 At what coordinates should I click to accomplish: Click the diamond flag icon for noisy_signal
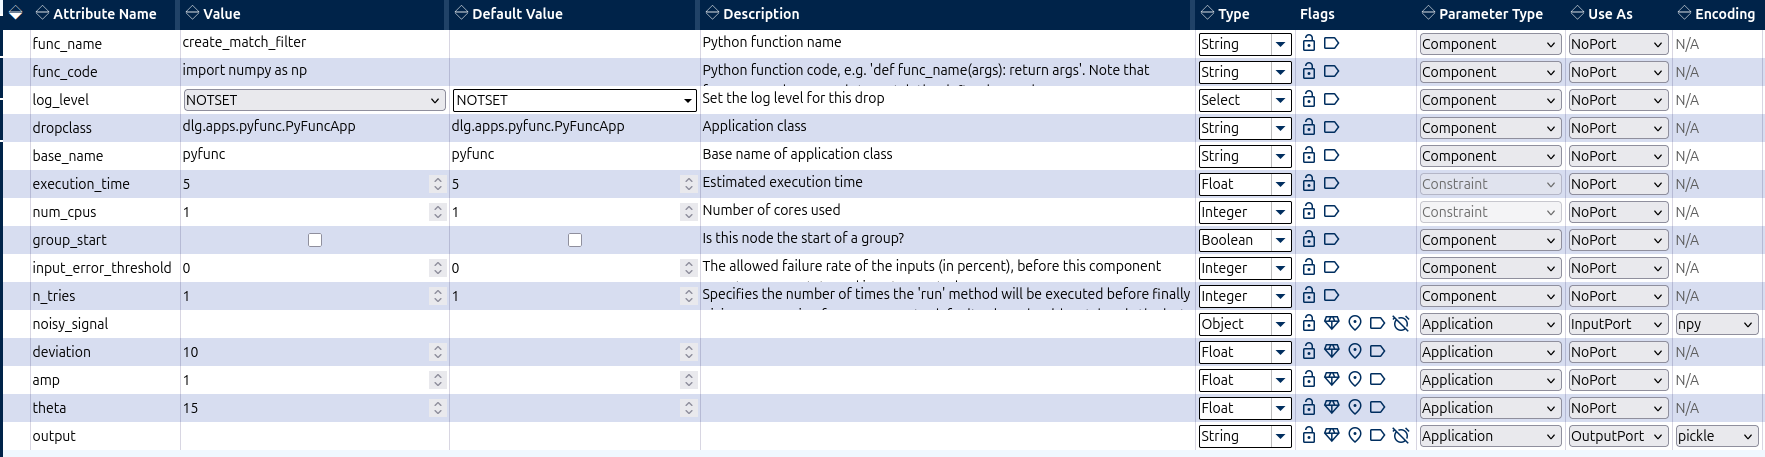coord(1331,323)
